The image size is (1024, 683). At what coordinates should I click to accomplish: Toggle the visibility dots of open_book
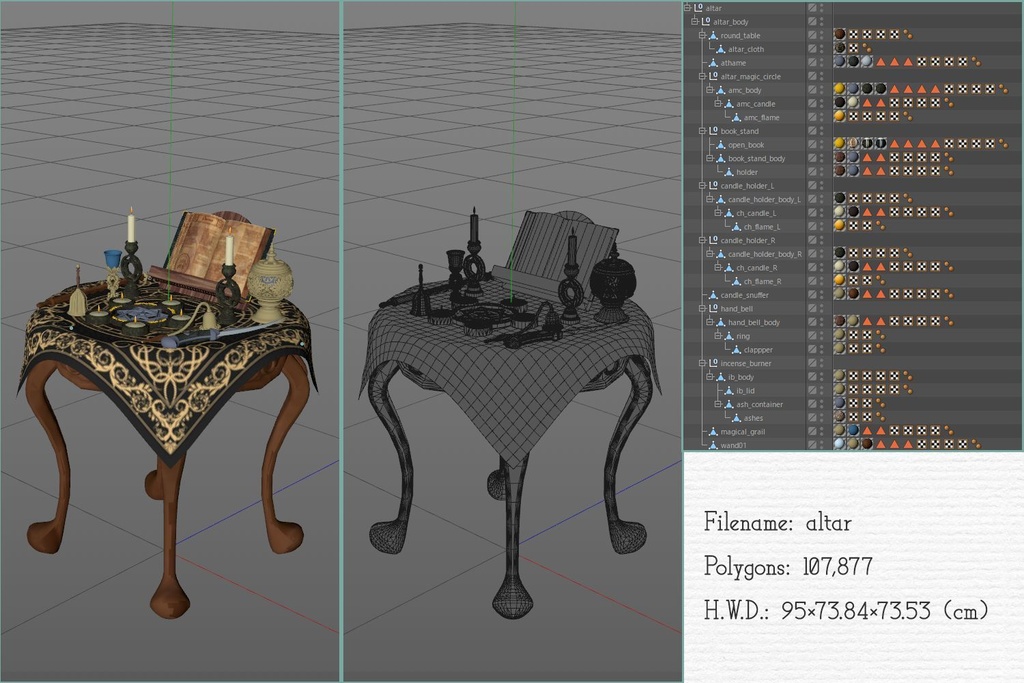(822, 144)
